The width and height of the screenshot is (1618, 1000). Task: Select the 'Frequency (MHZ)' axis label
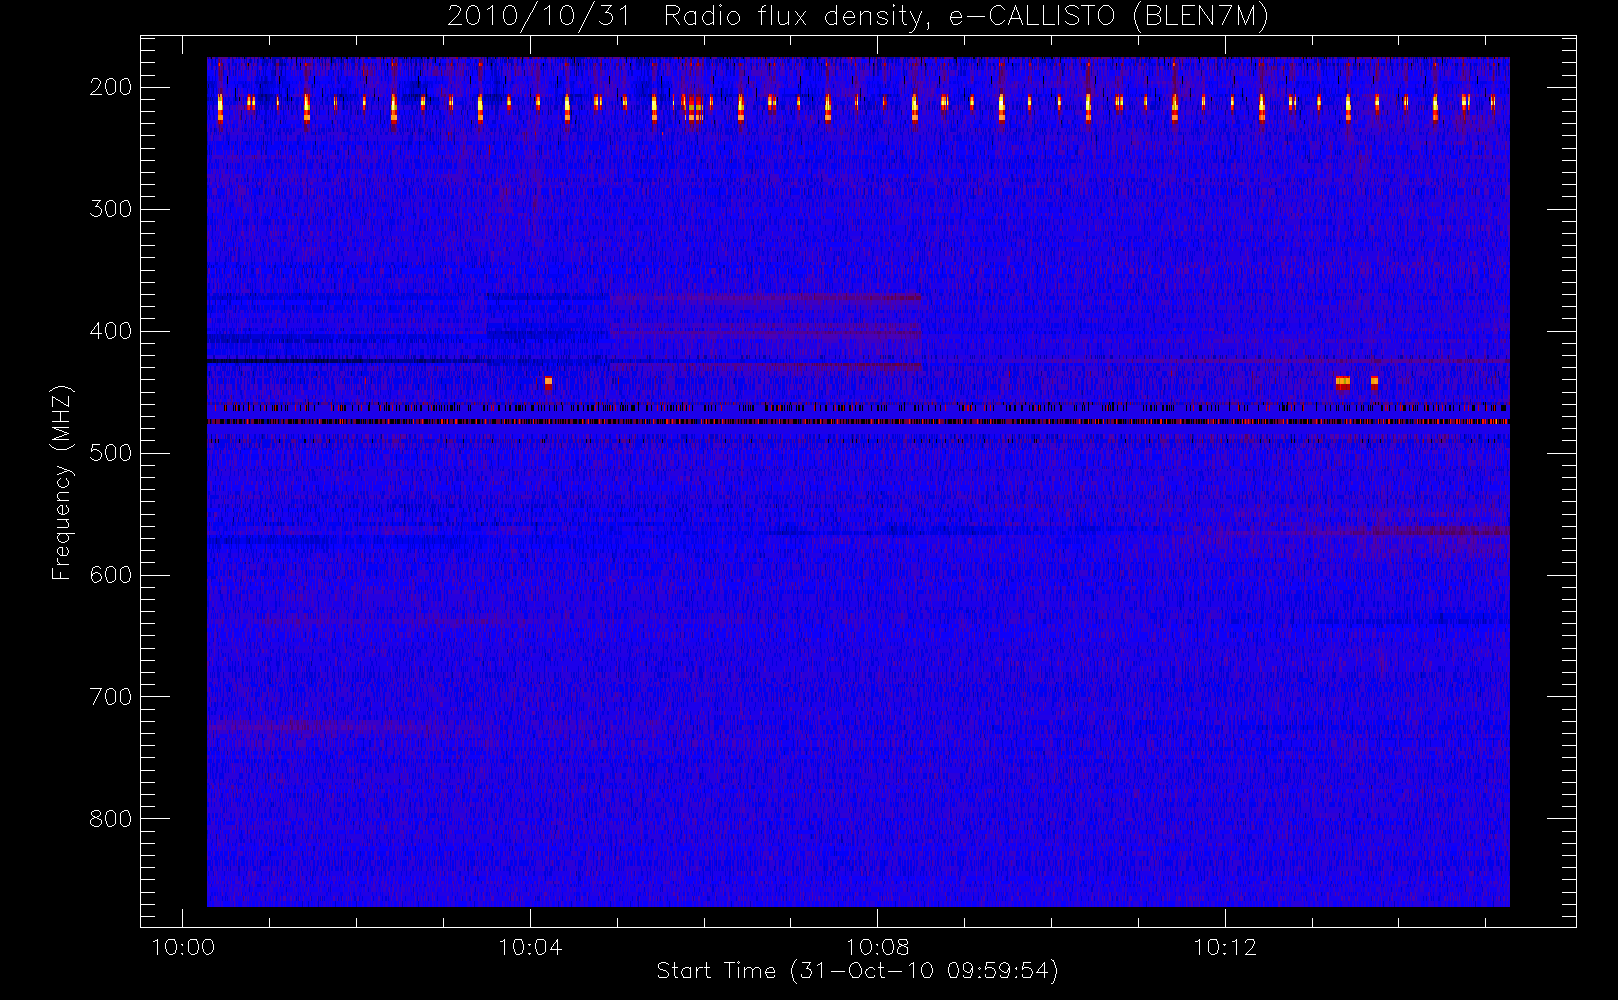tap(62, 482)
